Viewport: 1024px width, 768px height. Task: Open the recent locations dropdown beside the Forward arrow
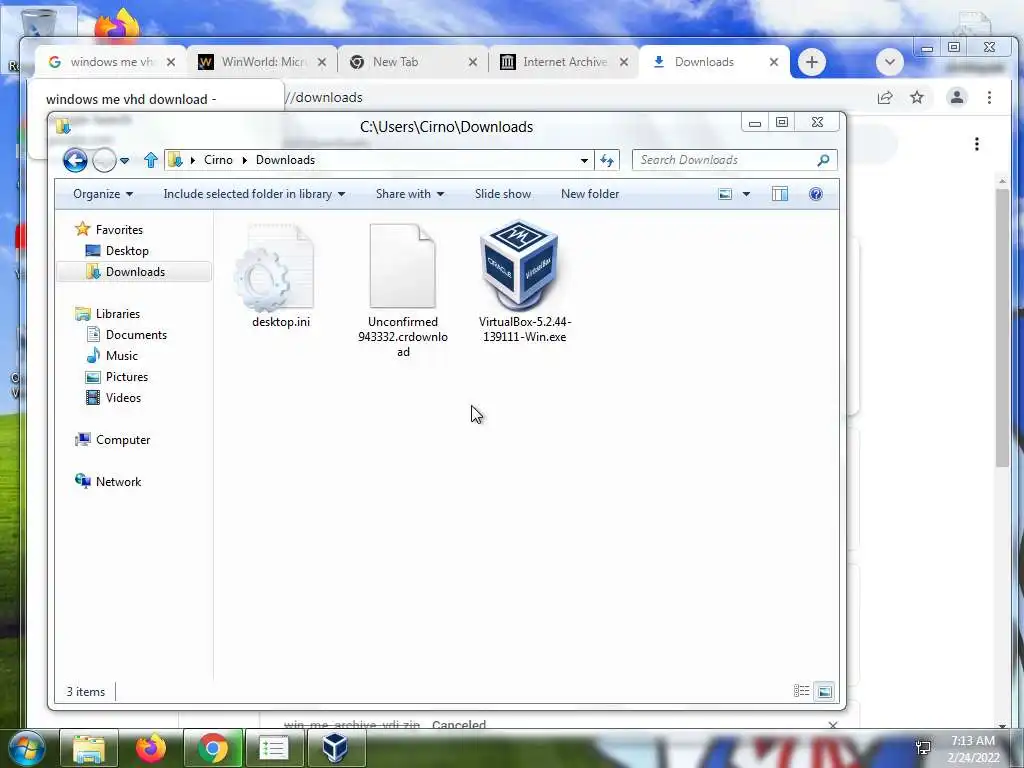pyautogui.click(x=124, y=161)
